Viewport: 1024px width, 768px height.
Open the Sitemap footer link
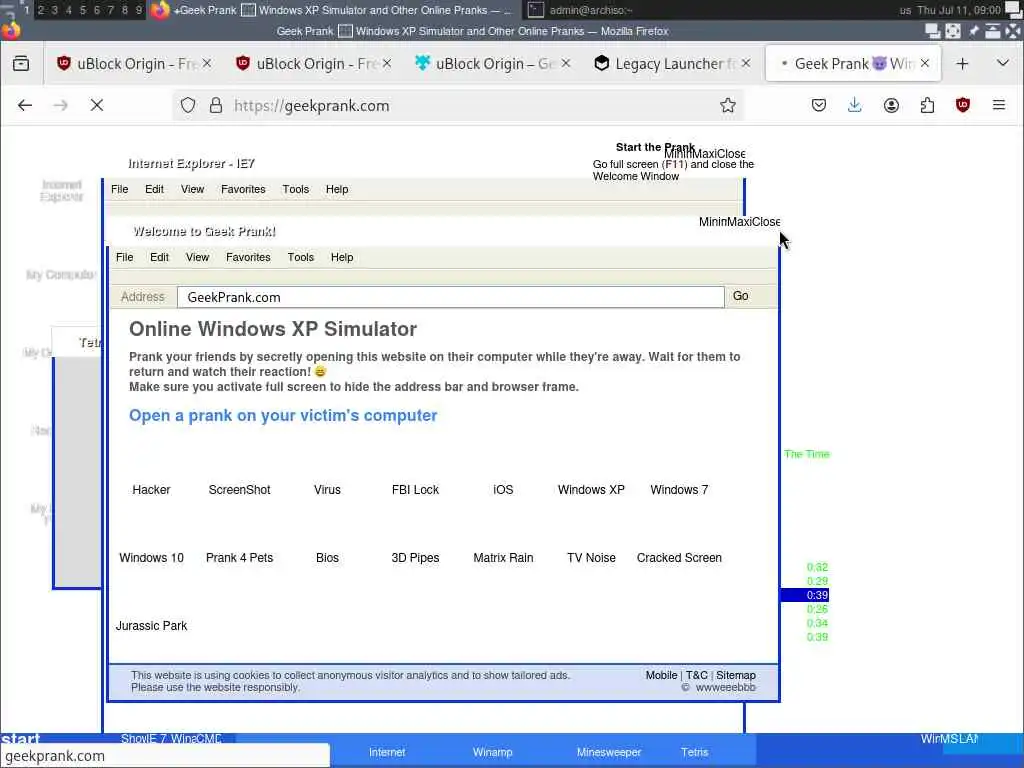point(735,675)
